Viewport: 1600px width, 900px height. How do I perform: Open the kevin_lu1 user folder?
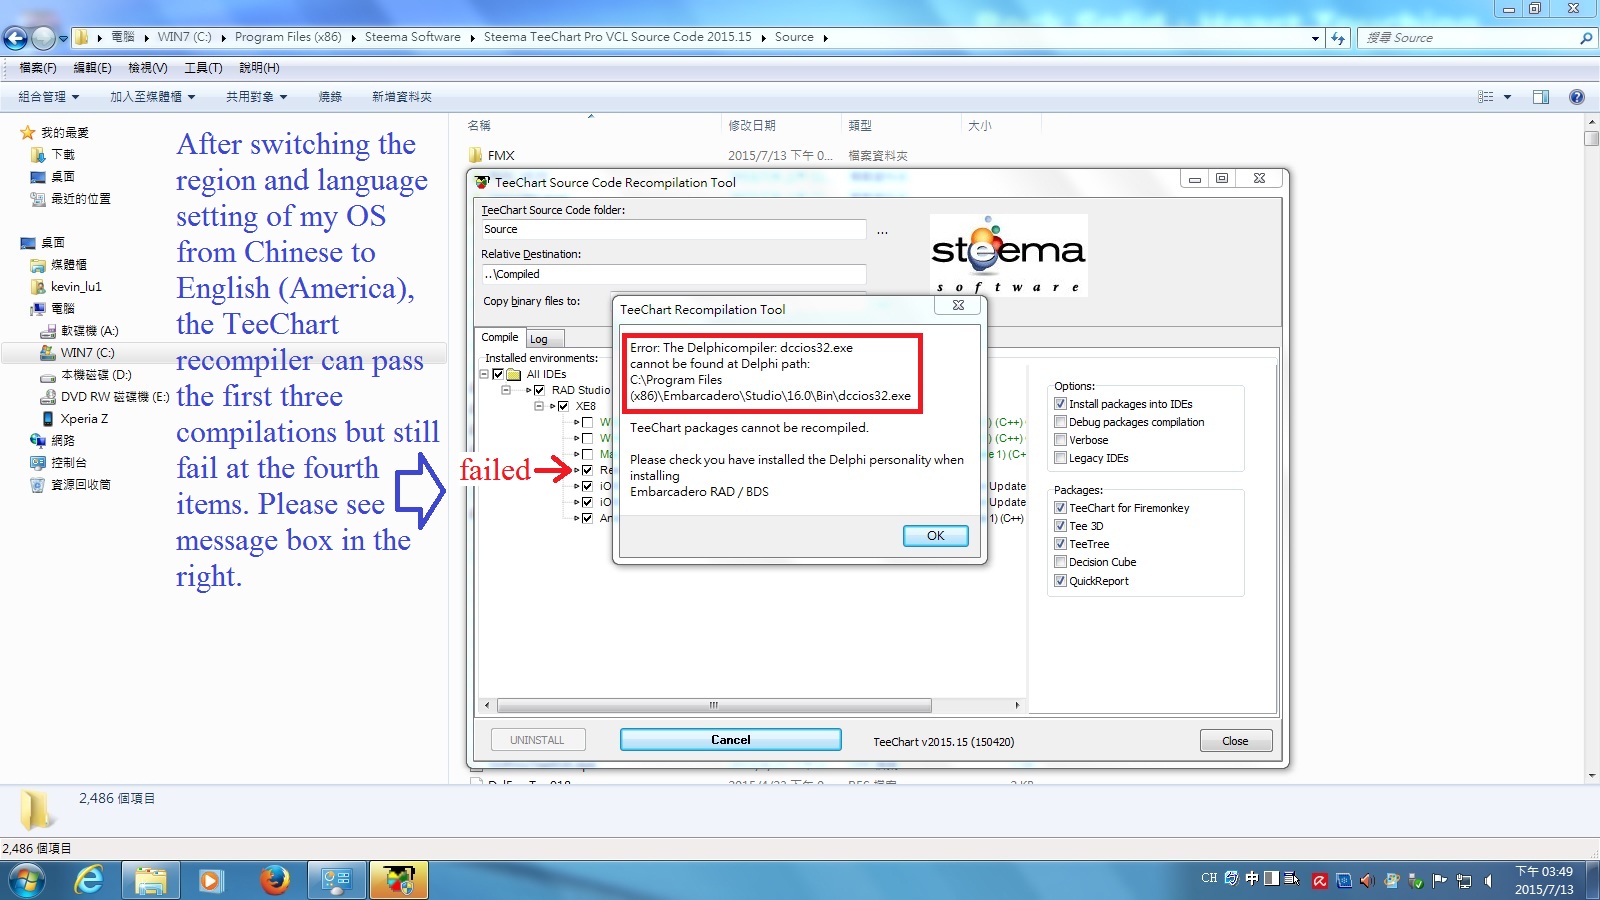[76, 287]
